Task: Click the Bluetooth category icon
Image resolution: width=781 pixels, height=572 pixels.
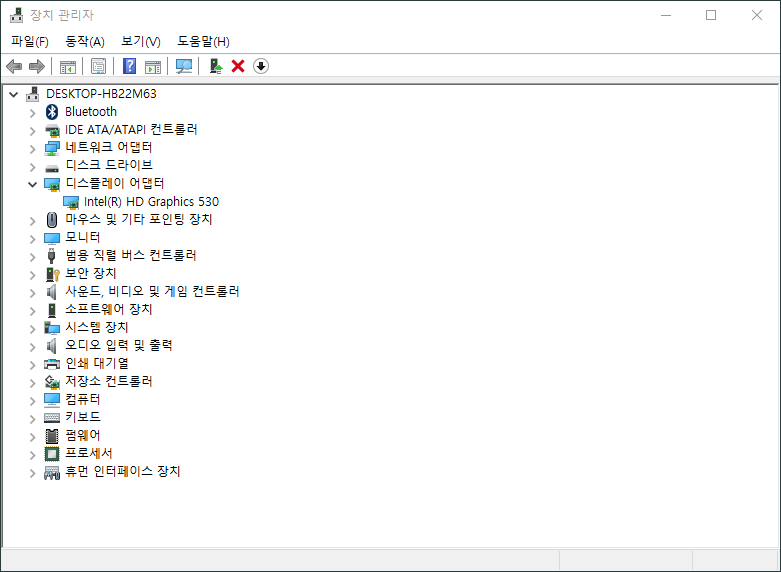Action: 52,112
